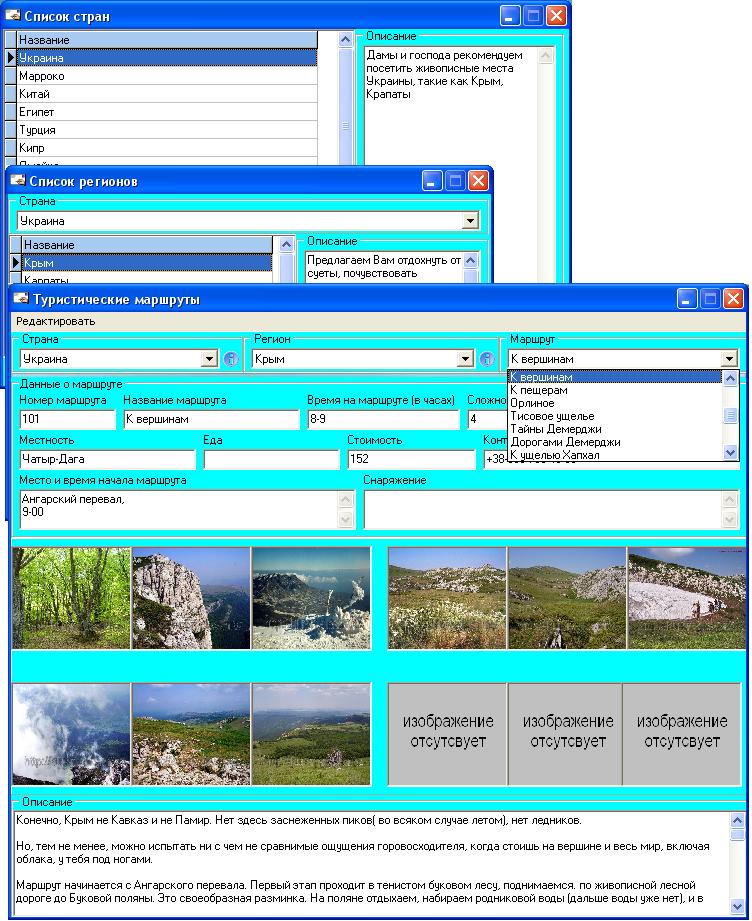The width and height of the screenshot is (752, 921).
Task: Select Египет row in Список стран
Action: [167, 112]
